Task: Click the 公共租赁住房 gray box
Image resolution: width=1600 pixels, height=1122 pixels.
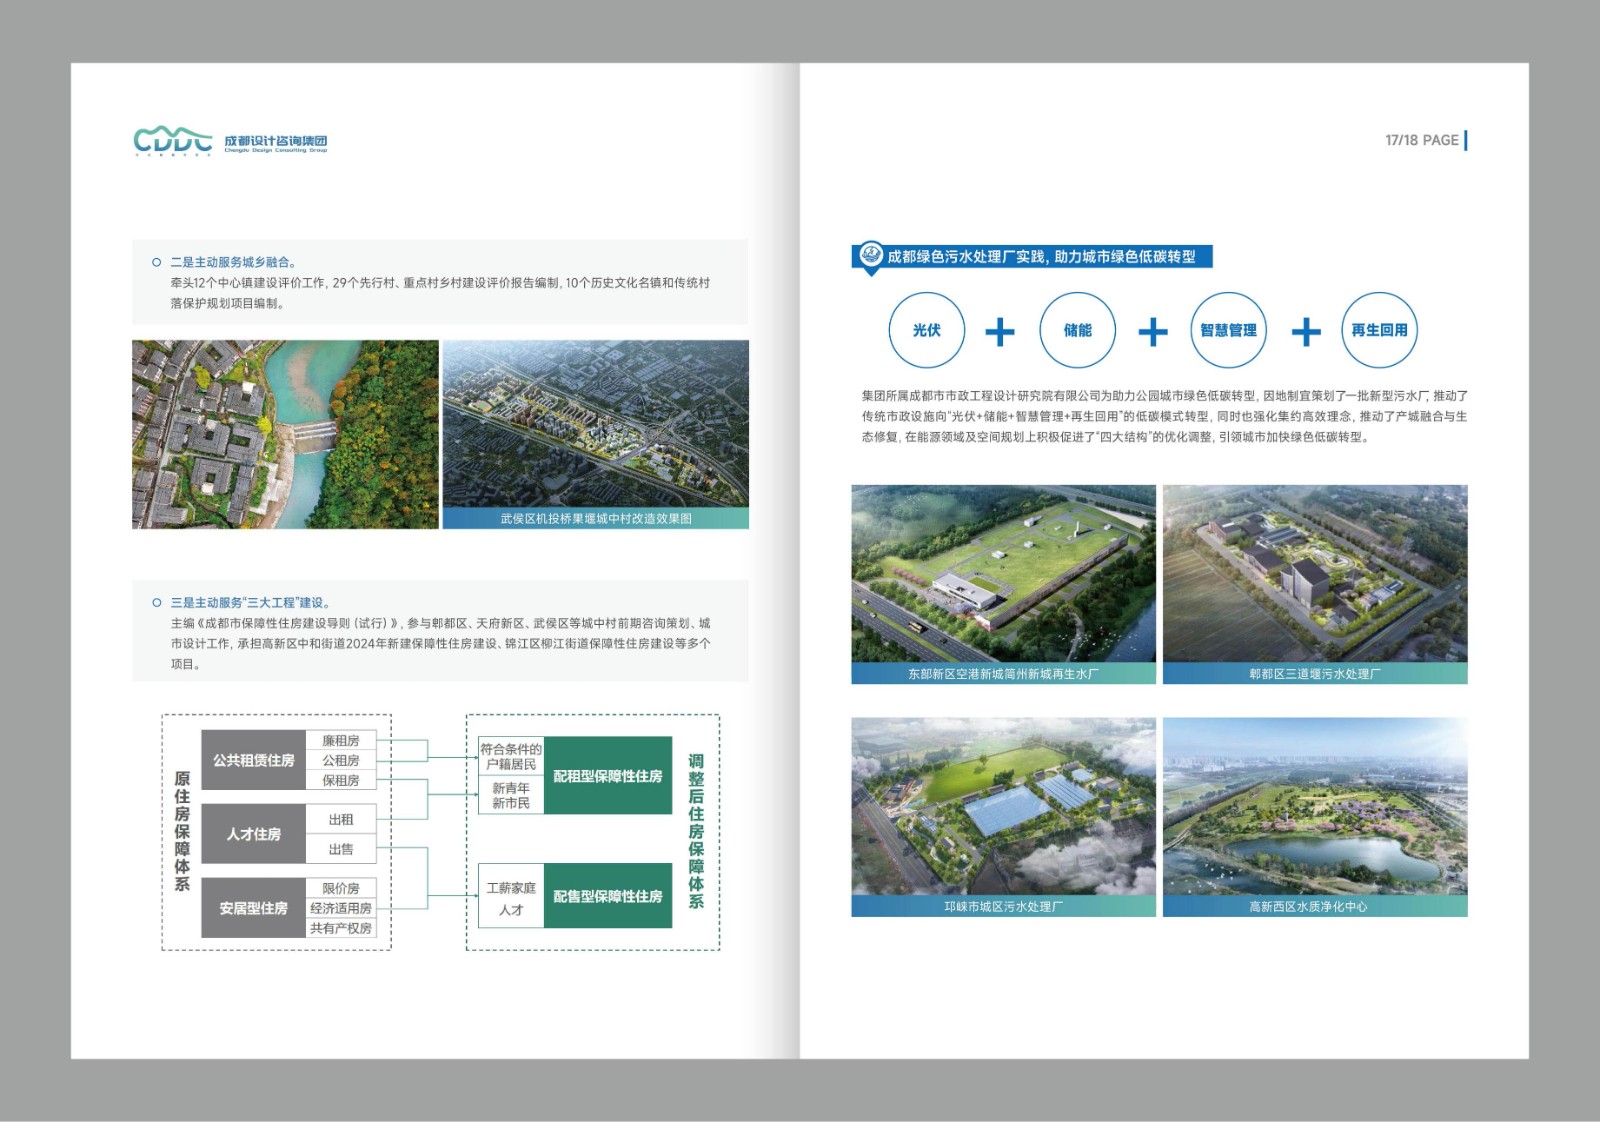Action: pos(253,760)
